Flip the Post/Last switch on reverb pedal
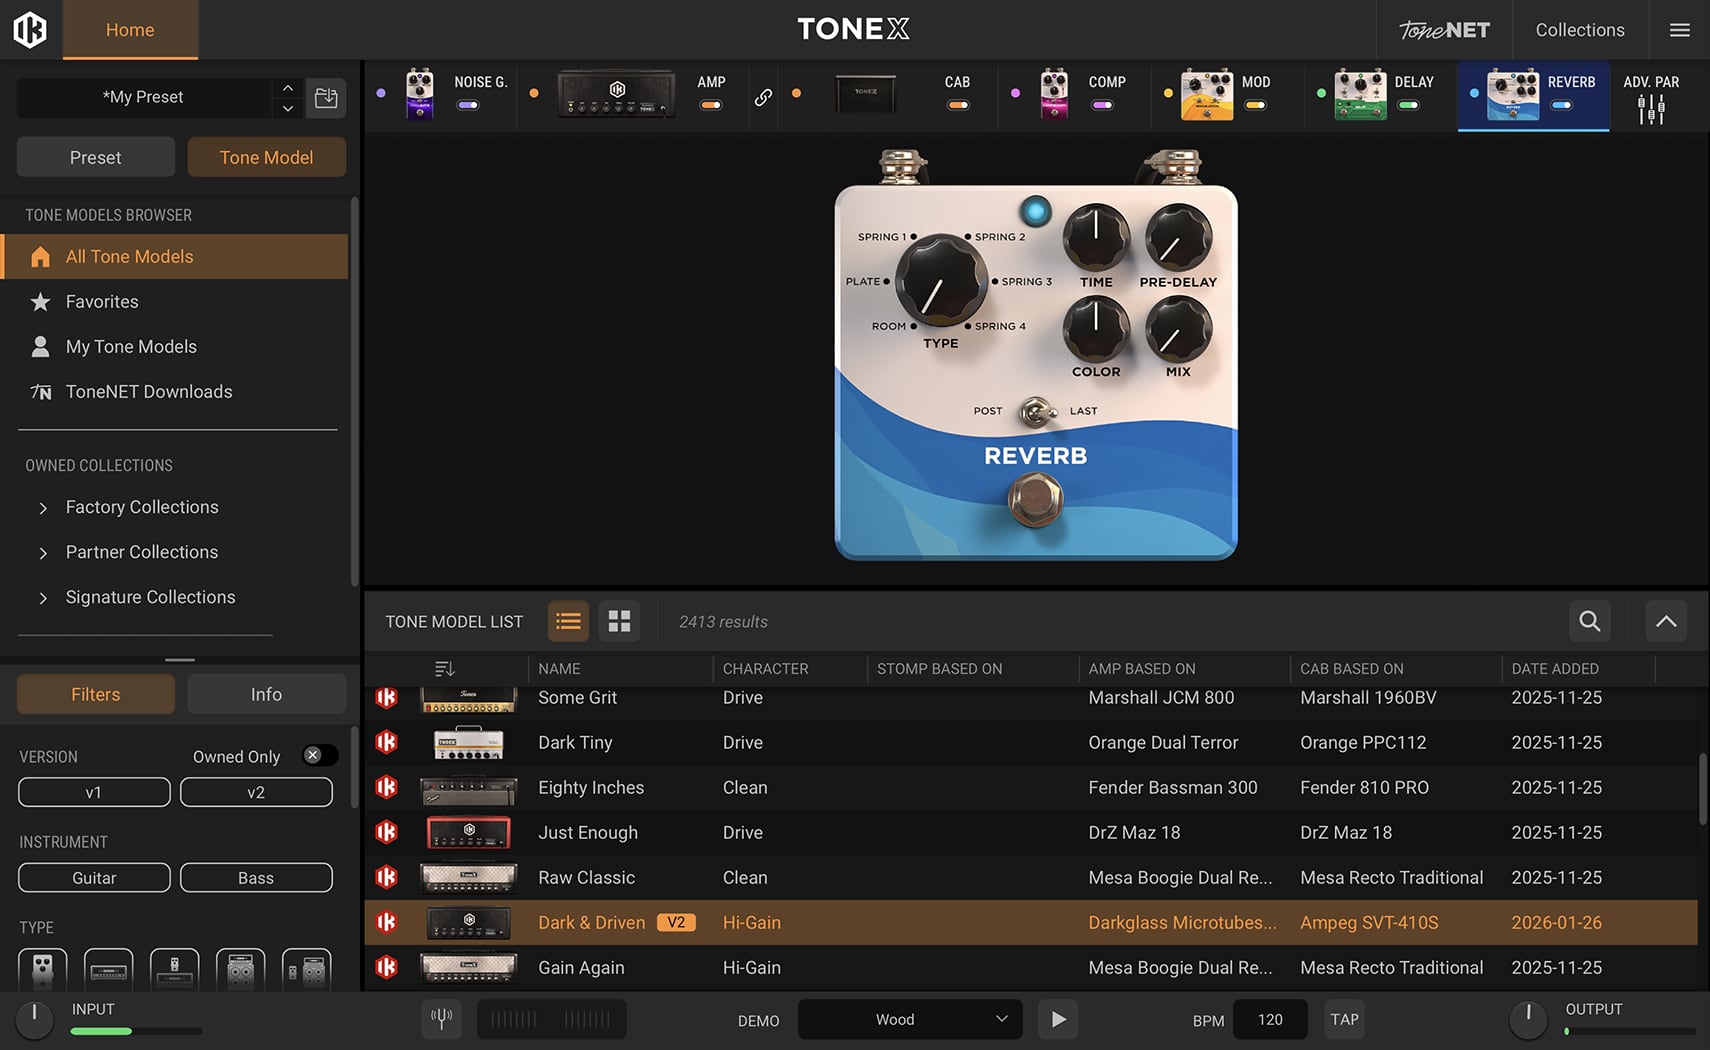The image size is (1710, 1050). click(x=1036, y=411)
